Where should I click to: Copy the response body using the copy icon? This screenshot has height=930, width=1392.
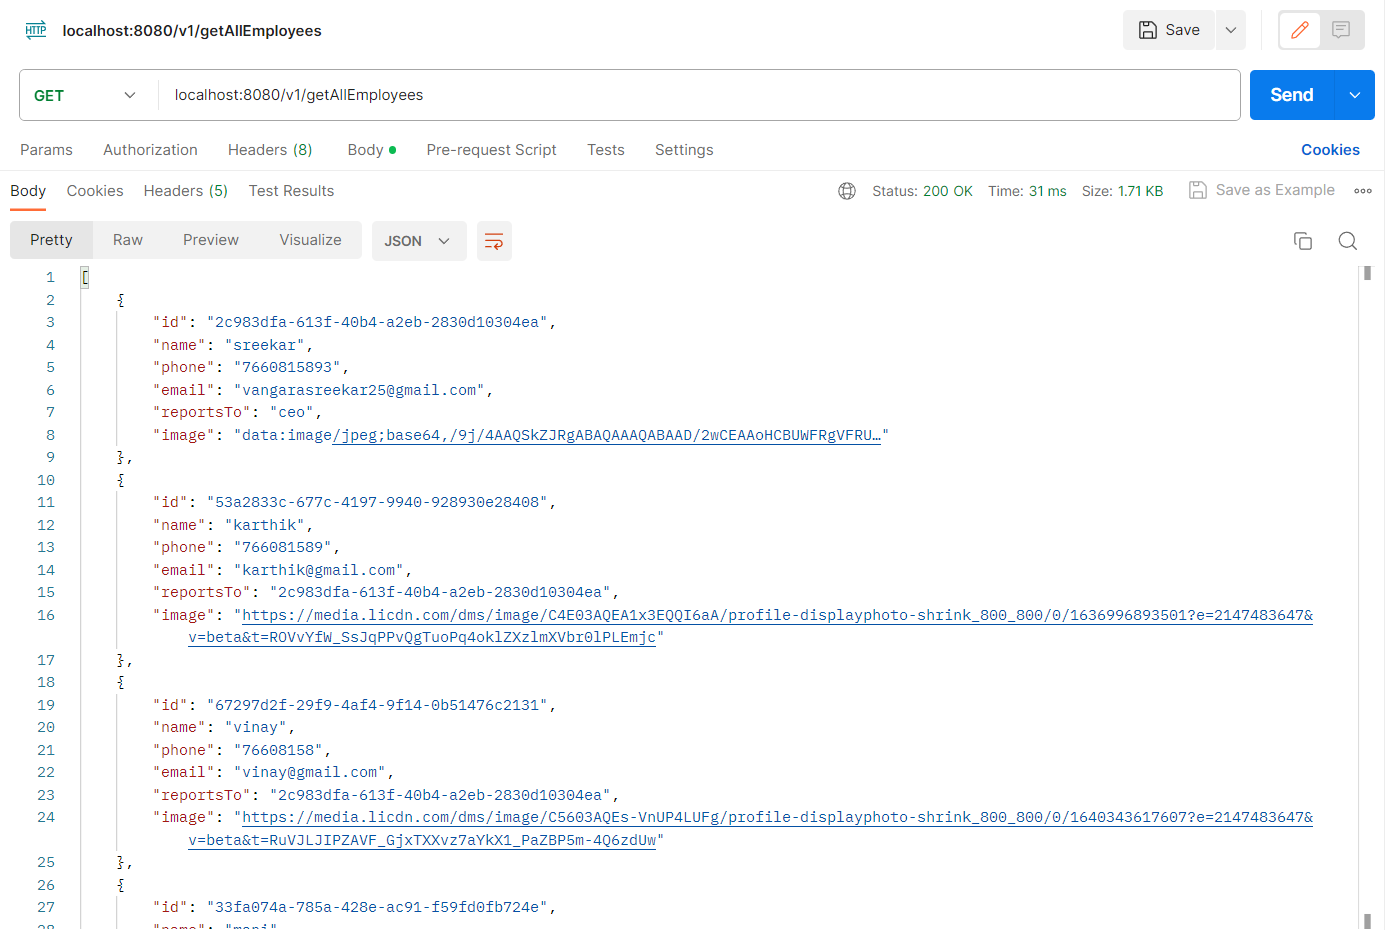[1302, 241]
